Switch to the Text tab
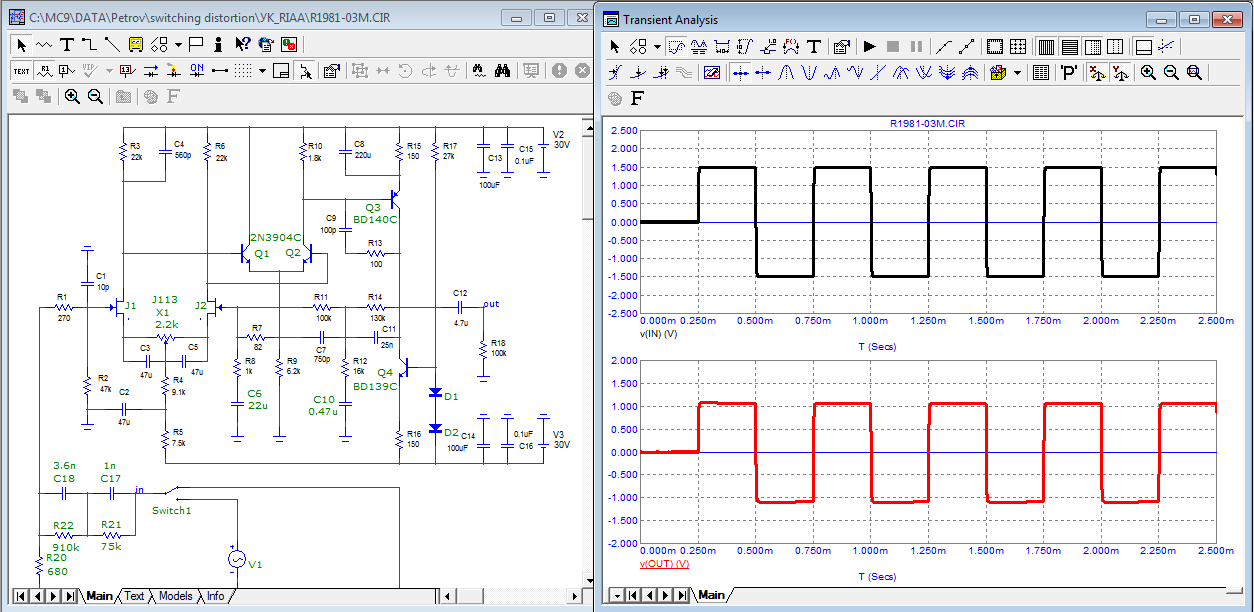 click(x=134, y=596)
